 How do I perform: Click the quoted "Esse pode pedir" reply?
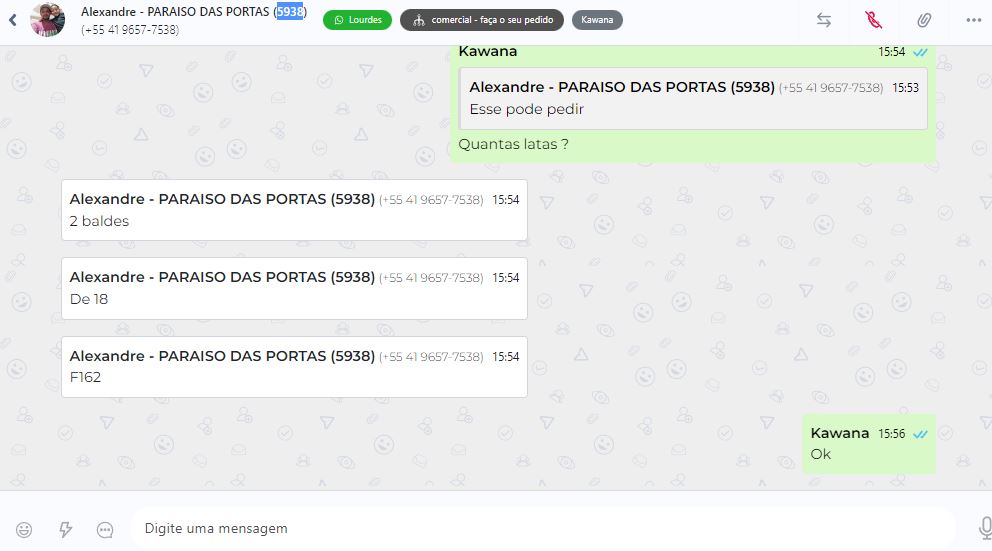coord(693,99)
